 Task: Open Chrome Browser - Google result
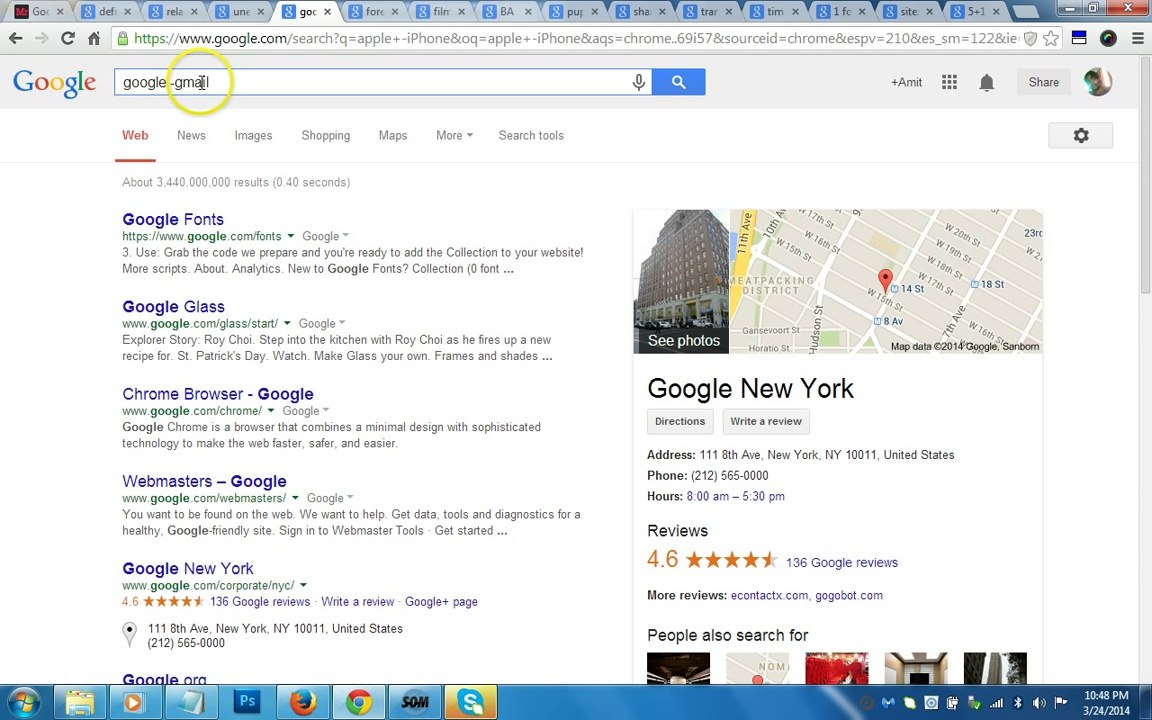coord(218,394)
